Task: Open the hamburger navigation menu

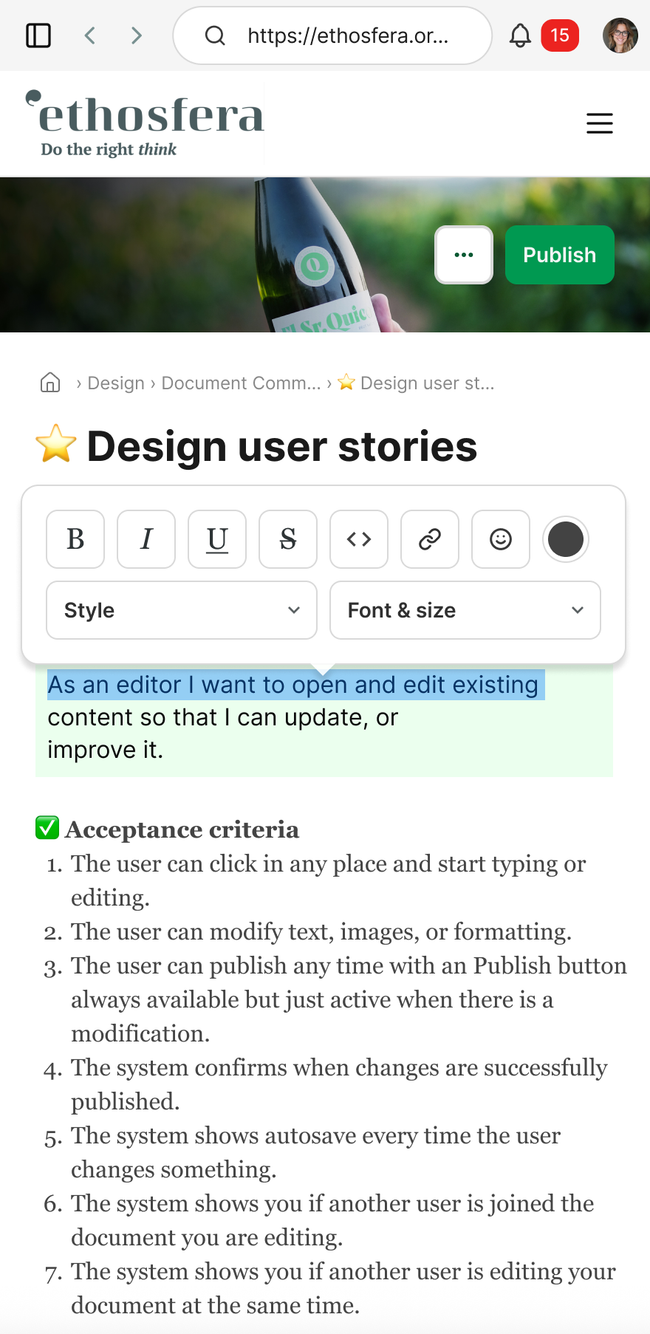Action: 599,124
